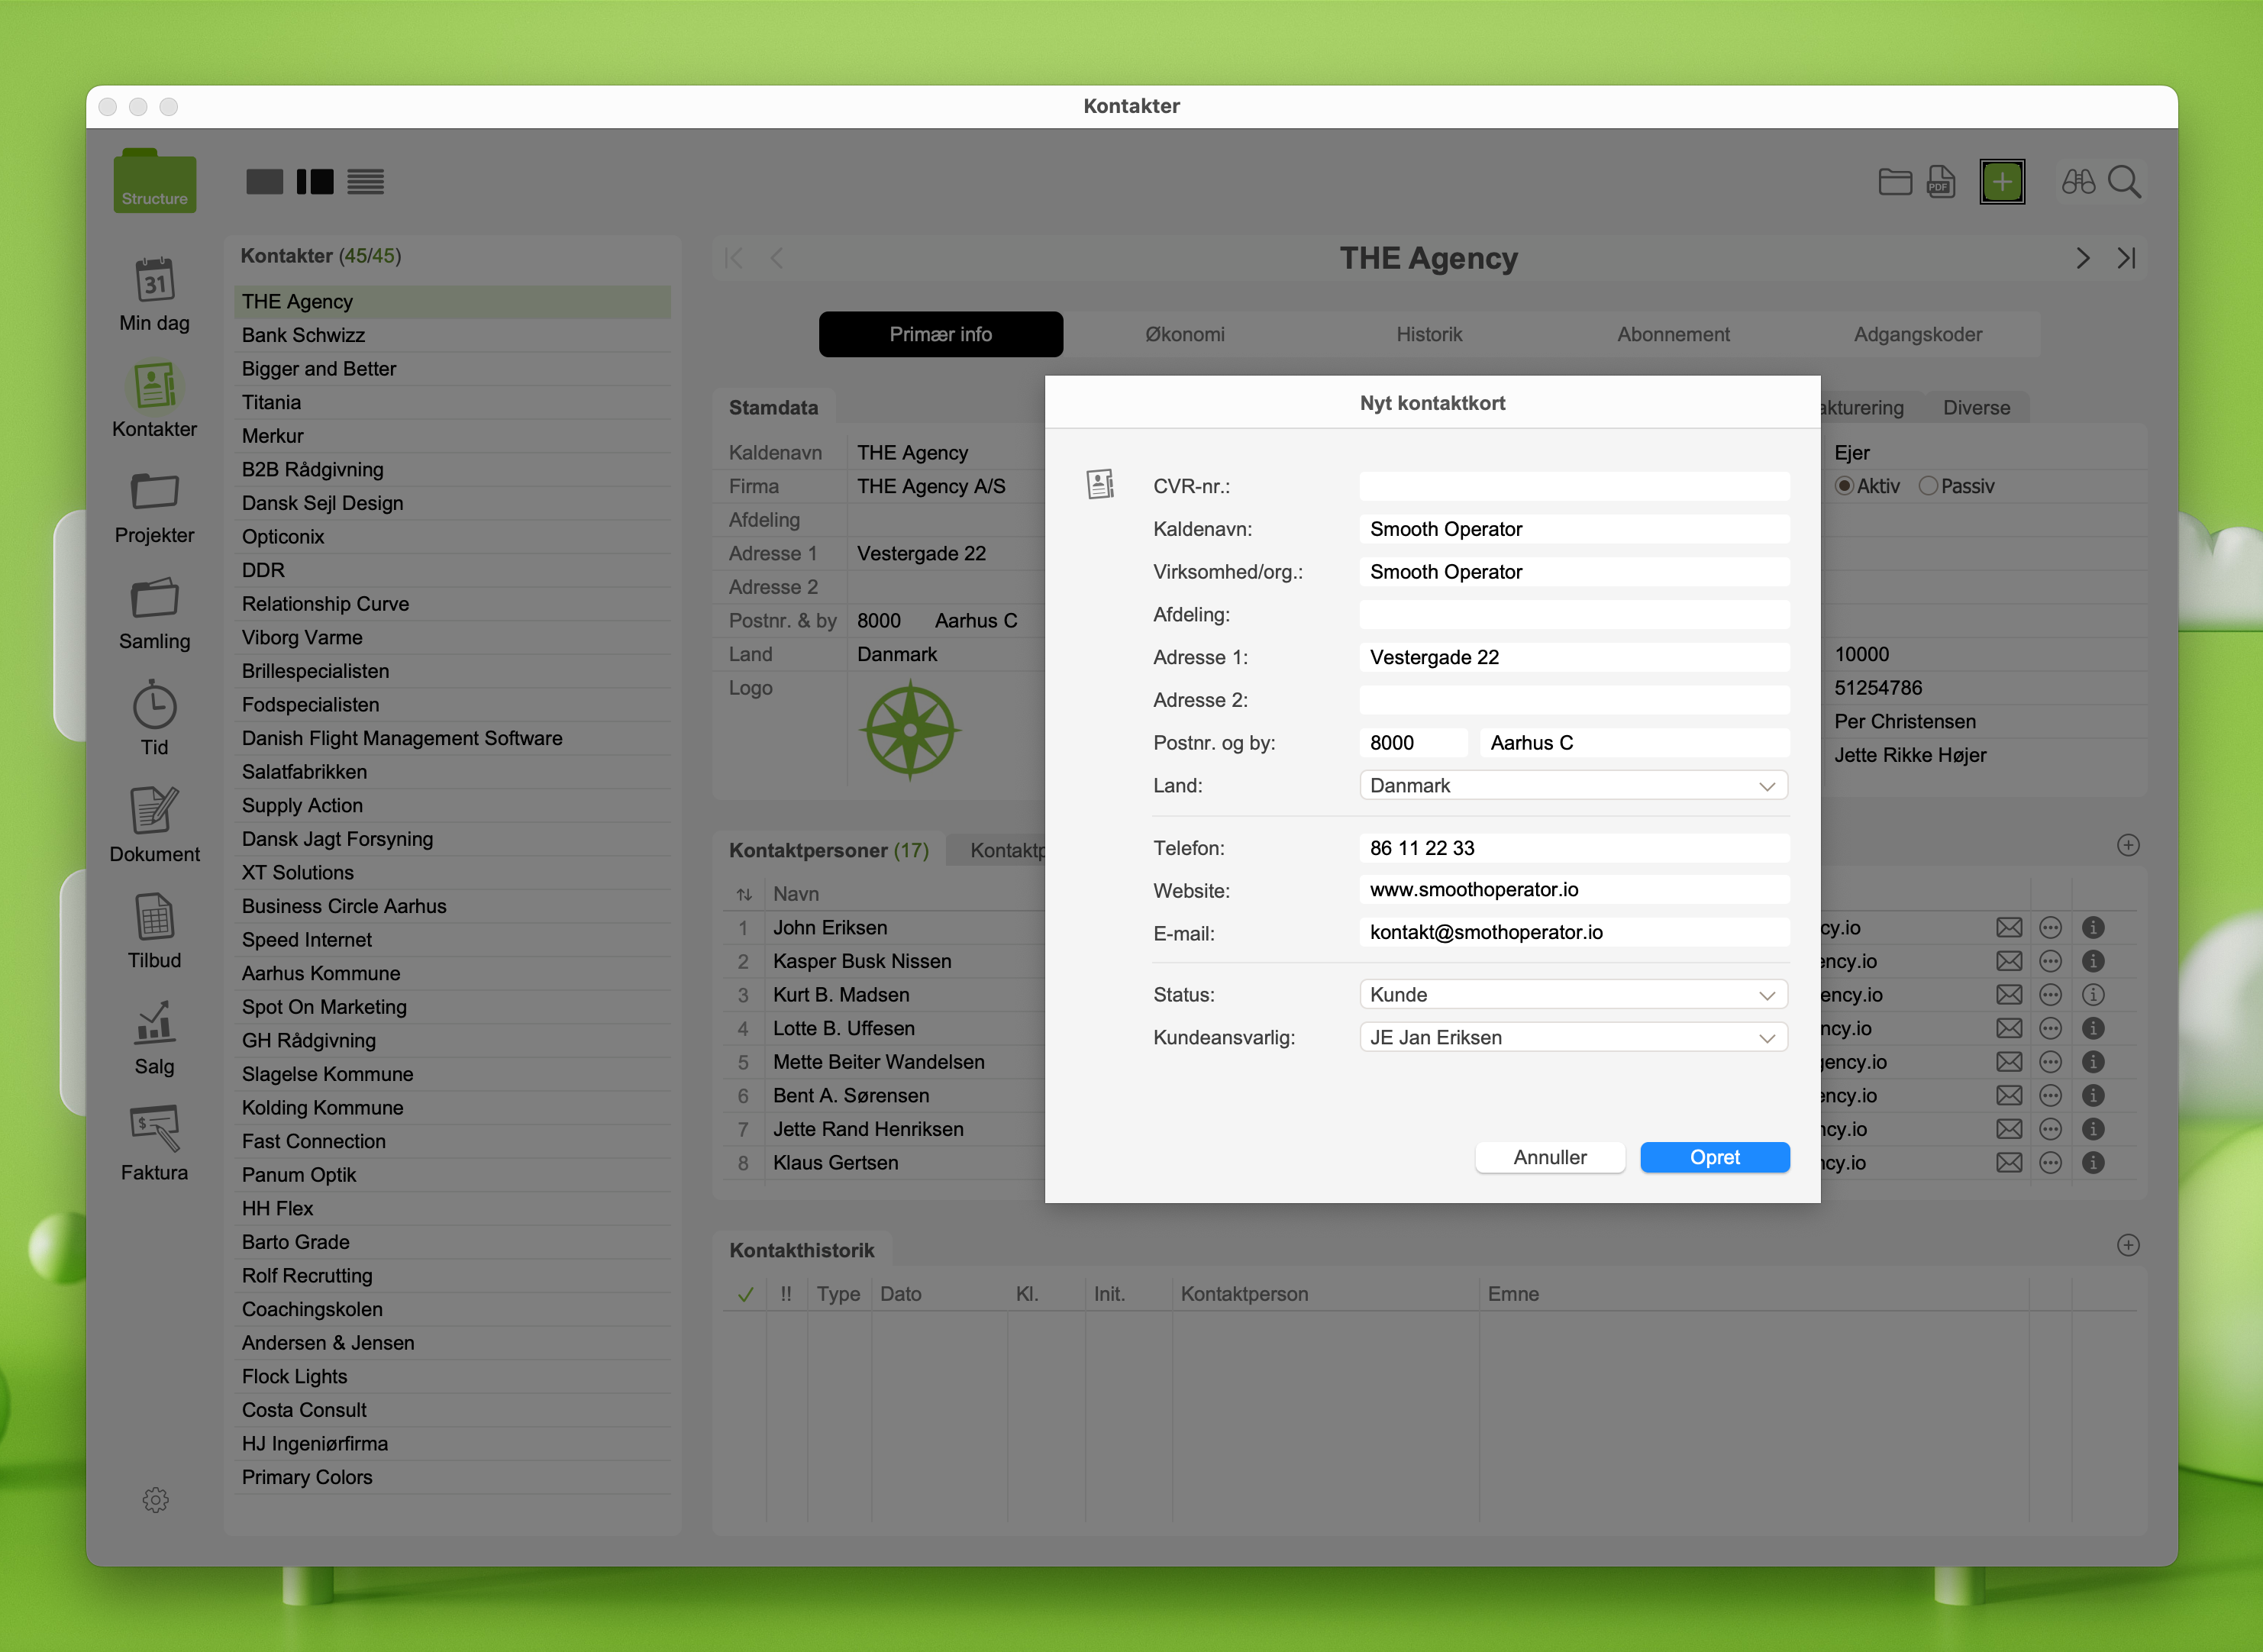The image size is (2263, 1652).
Task: Switch to the Økonomi tab
Action: click(1184, 334)
